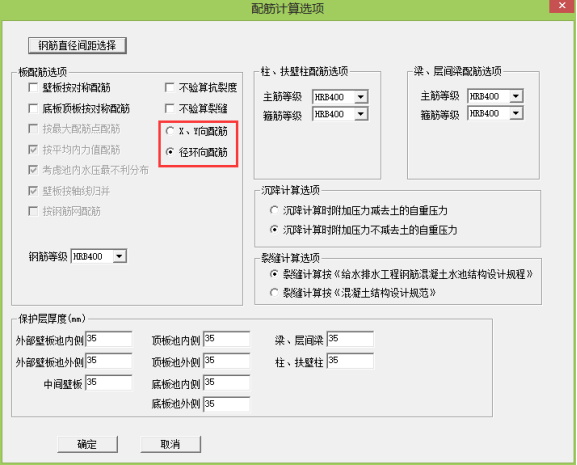Open the beam 箍筋等级 dropdown arrow
577x465 pixels.
(x=516, y=113)
